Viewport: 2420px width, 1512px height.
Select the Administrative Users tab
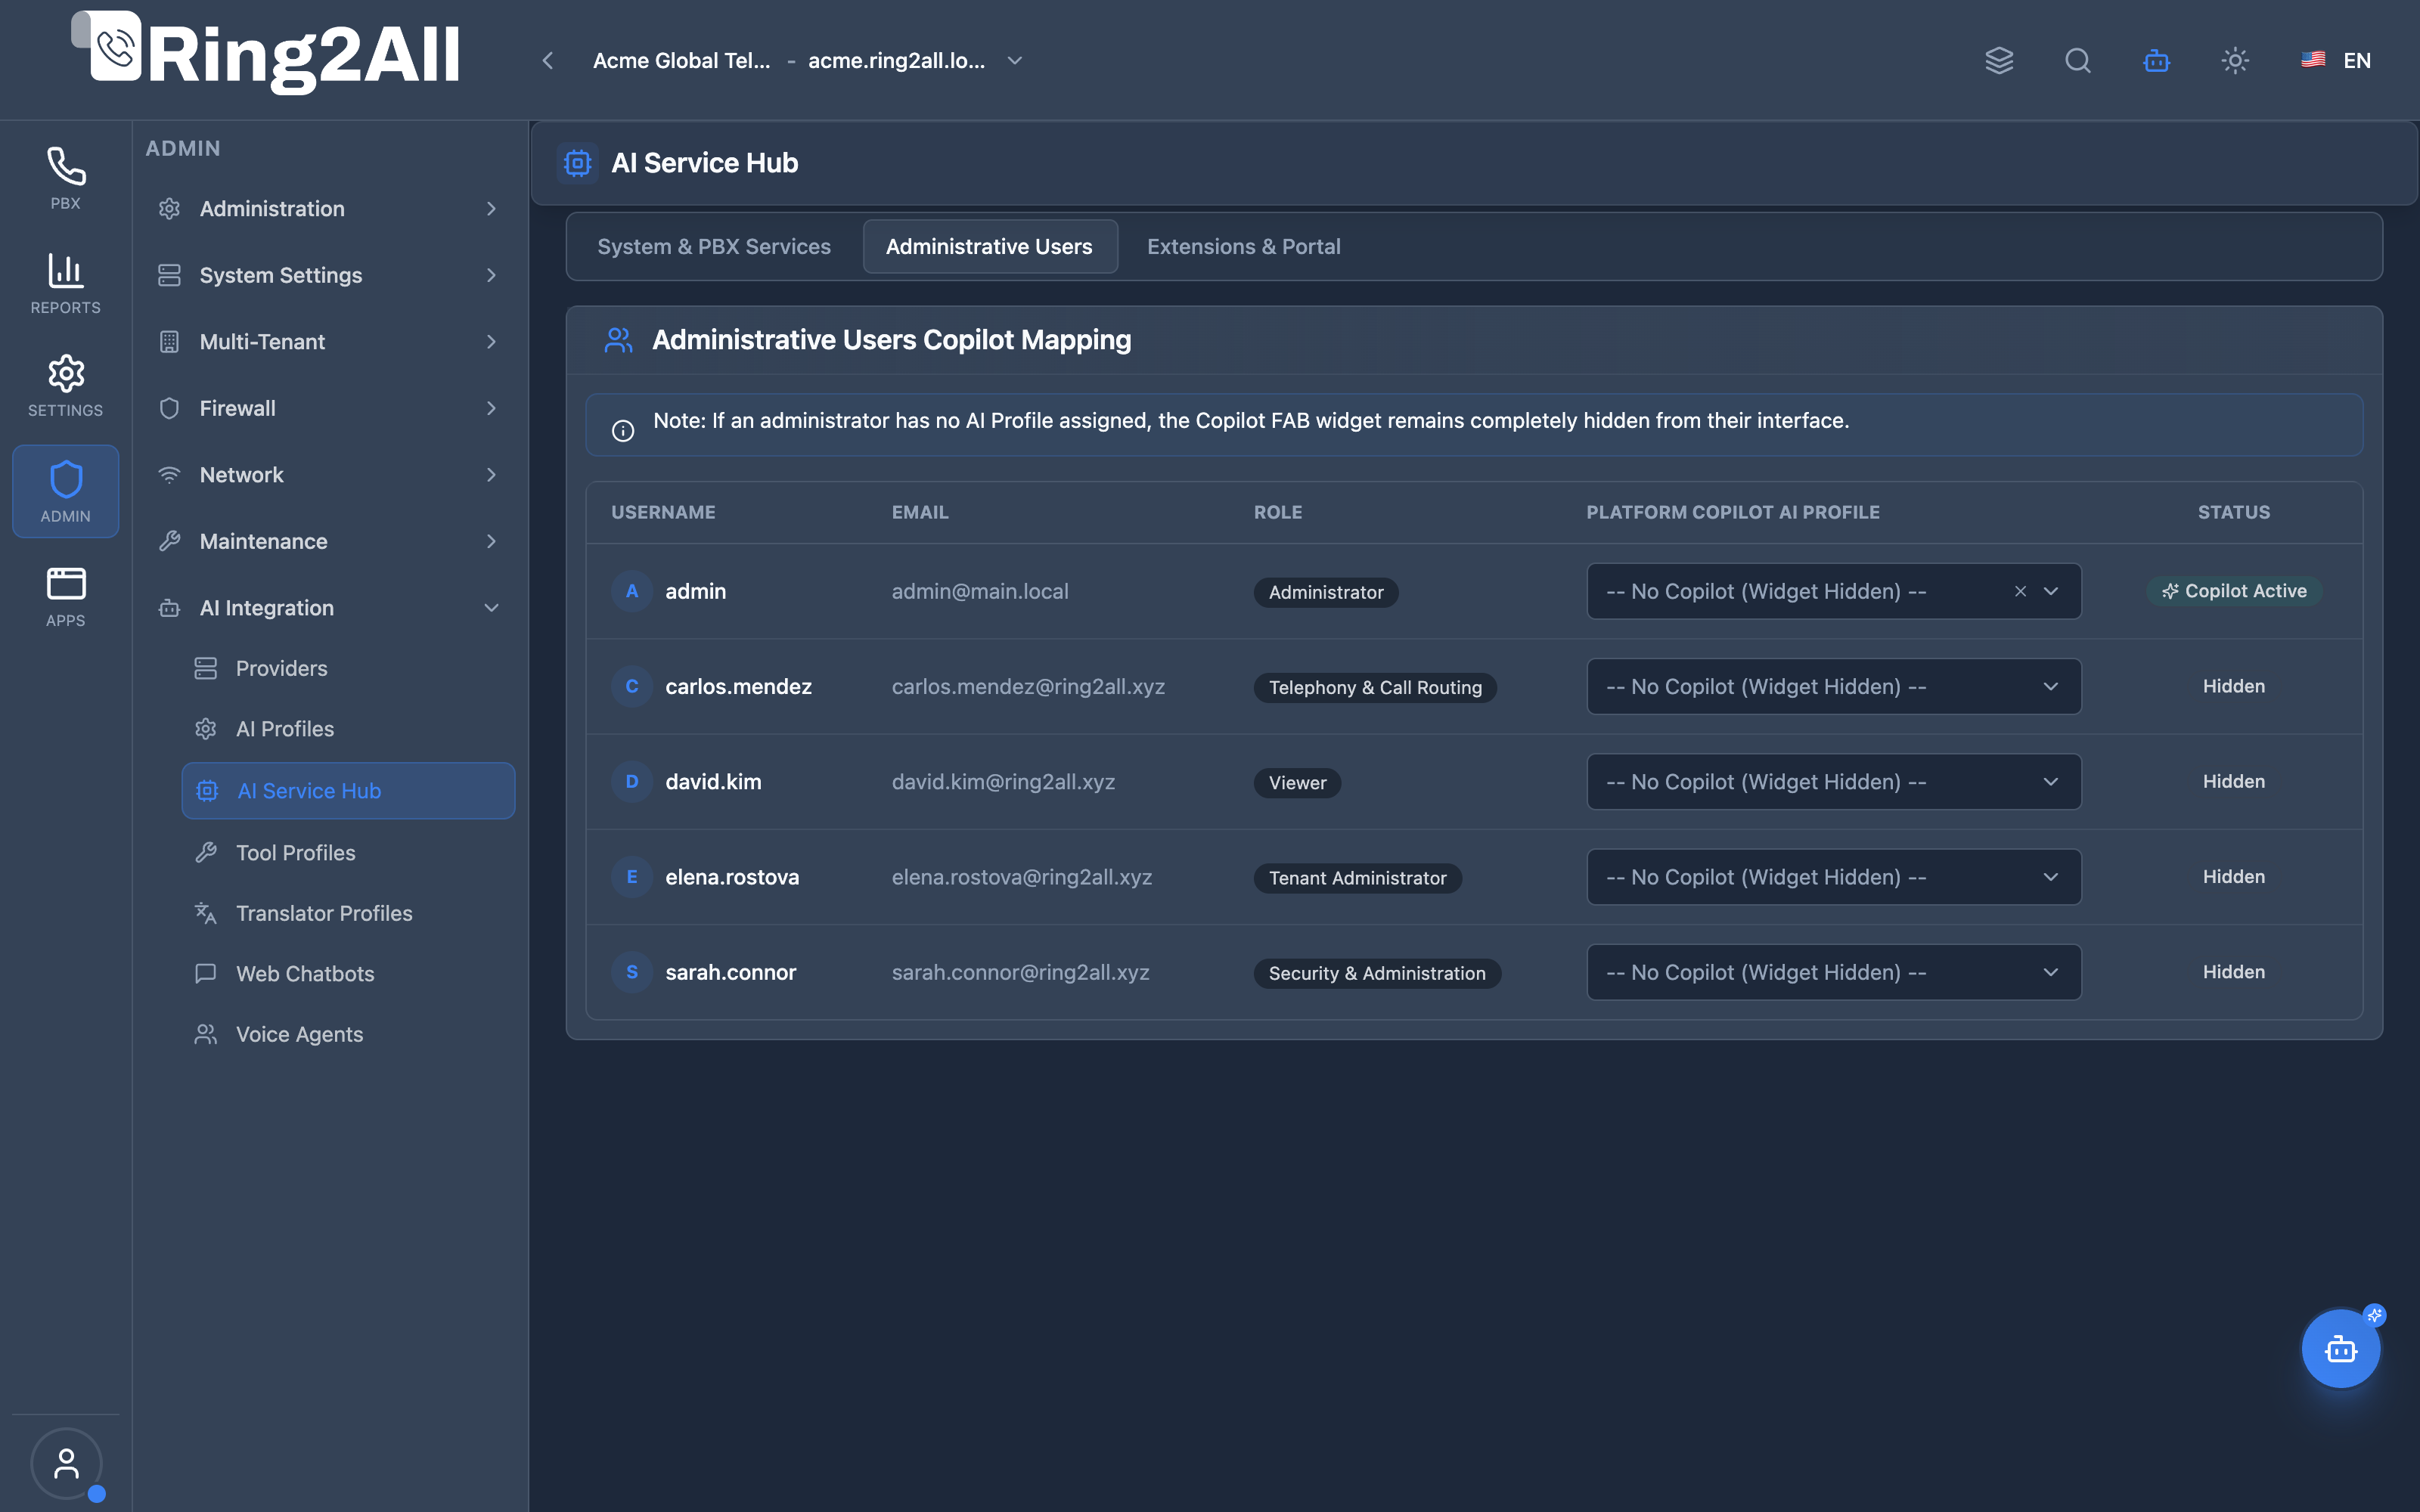coord(989,246)
